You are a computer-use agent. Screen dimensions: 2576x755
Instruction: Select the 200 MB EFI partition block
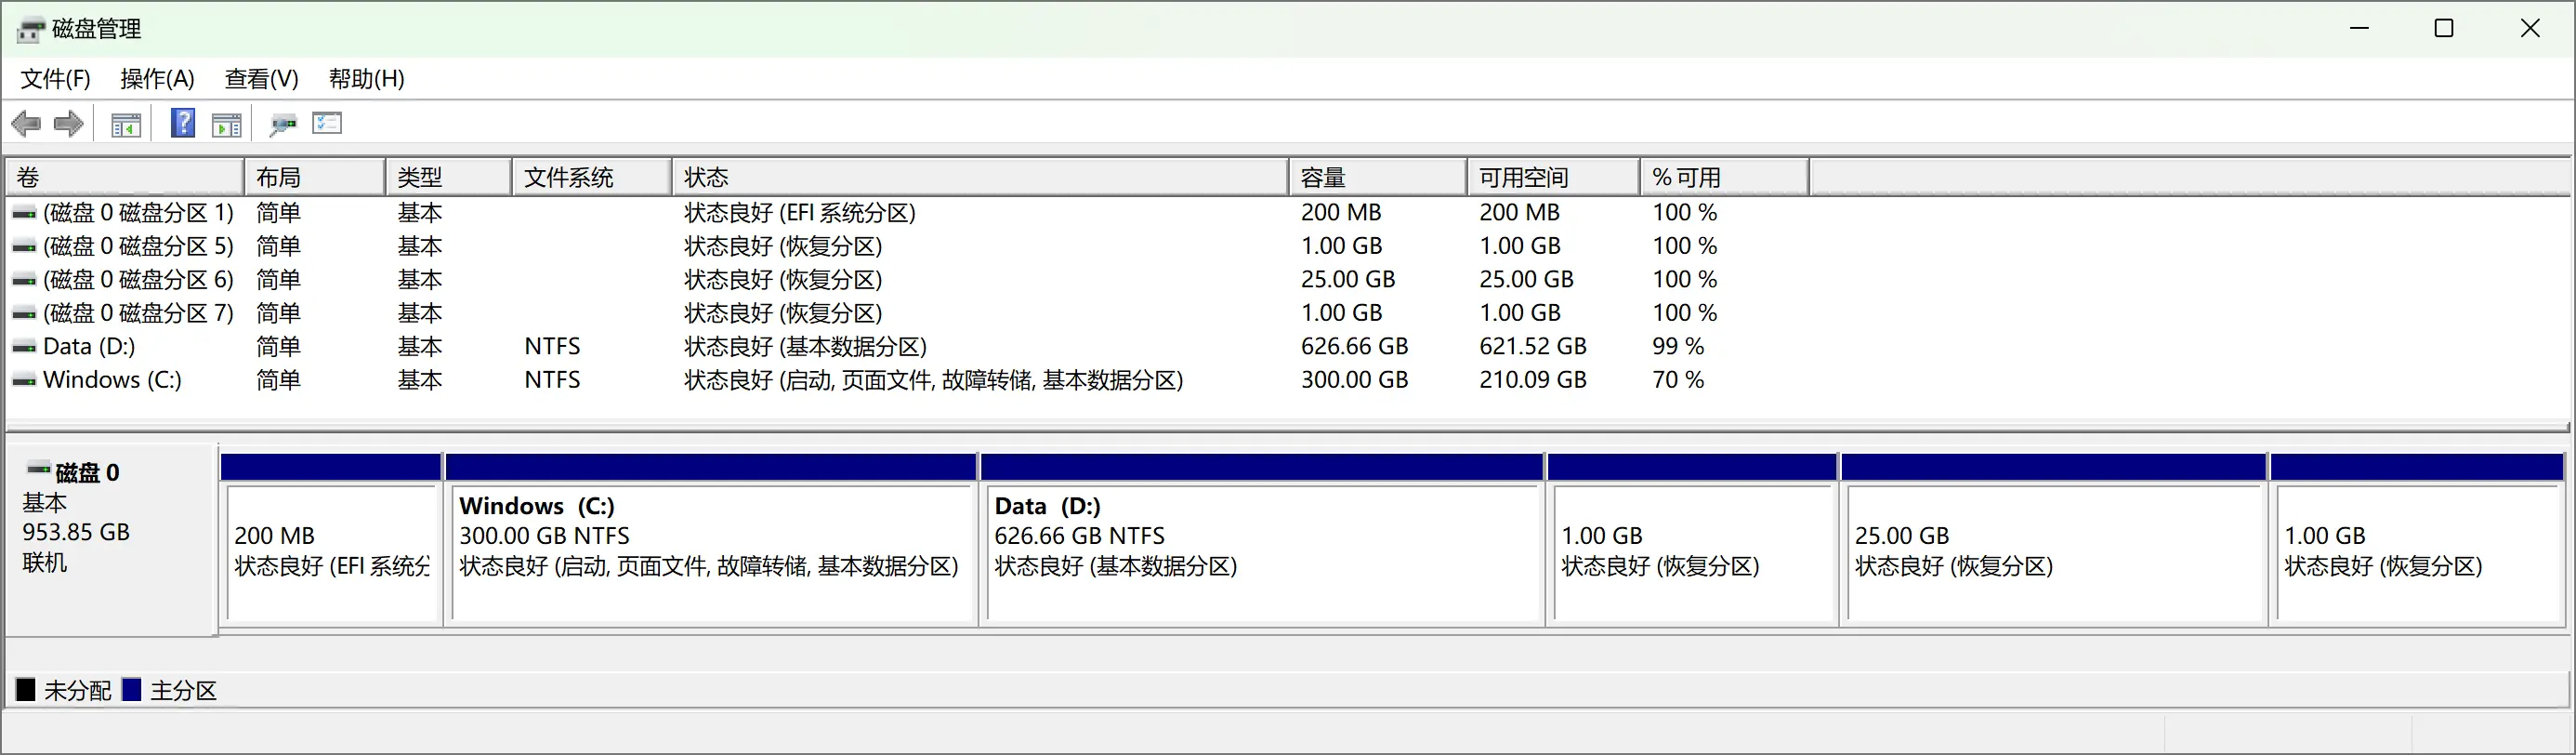pyautogui.click(x=332, y=554)
